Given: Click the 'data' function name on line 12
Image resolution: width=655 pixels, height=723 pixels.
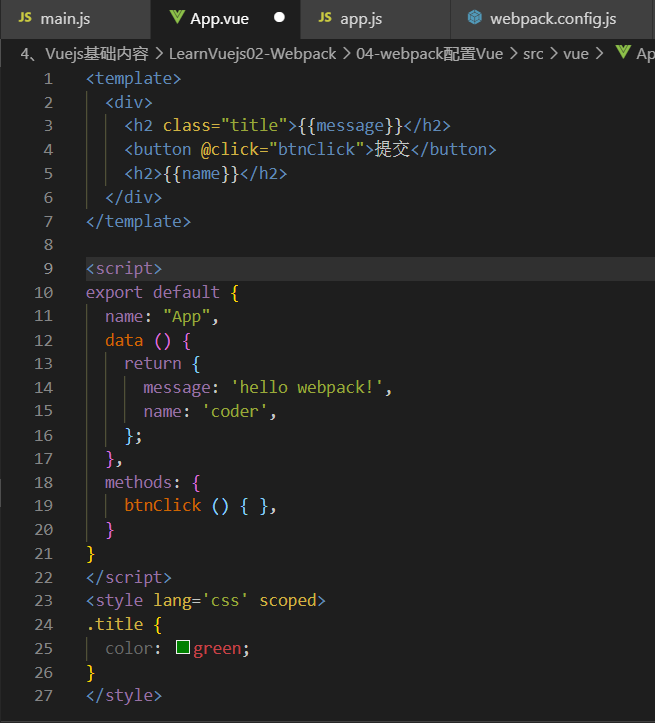Looking at the screenshot, I should pos(124,341).
